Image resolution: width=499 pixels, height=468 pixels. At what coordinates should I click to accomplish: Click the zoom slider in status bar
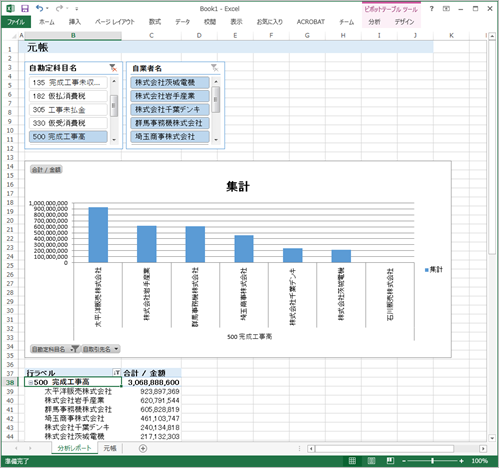click(x=432, y=461)
